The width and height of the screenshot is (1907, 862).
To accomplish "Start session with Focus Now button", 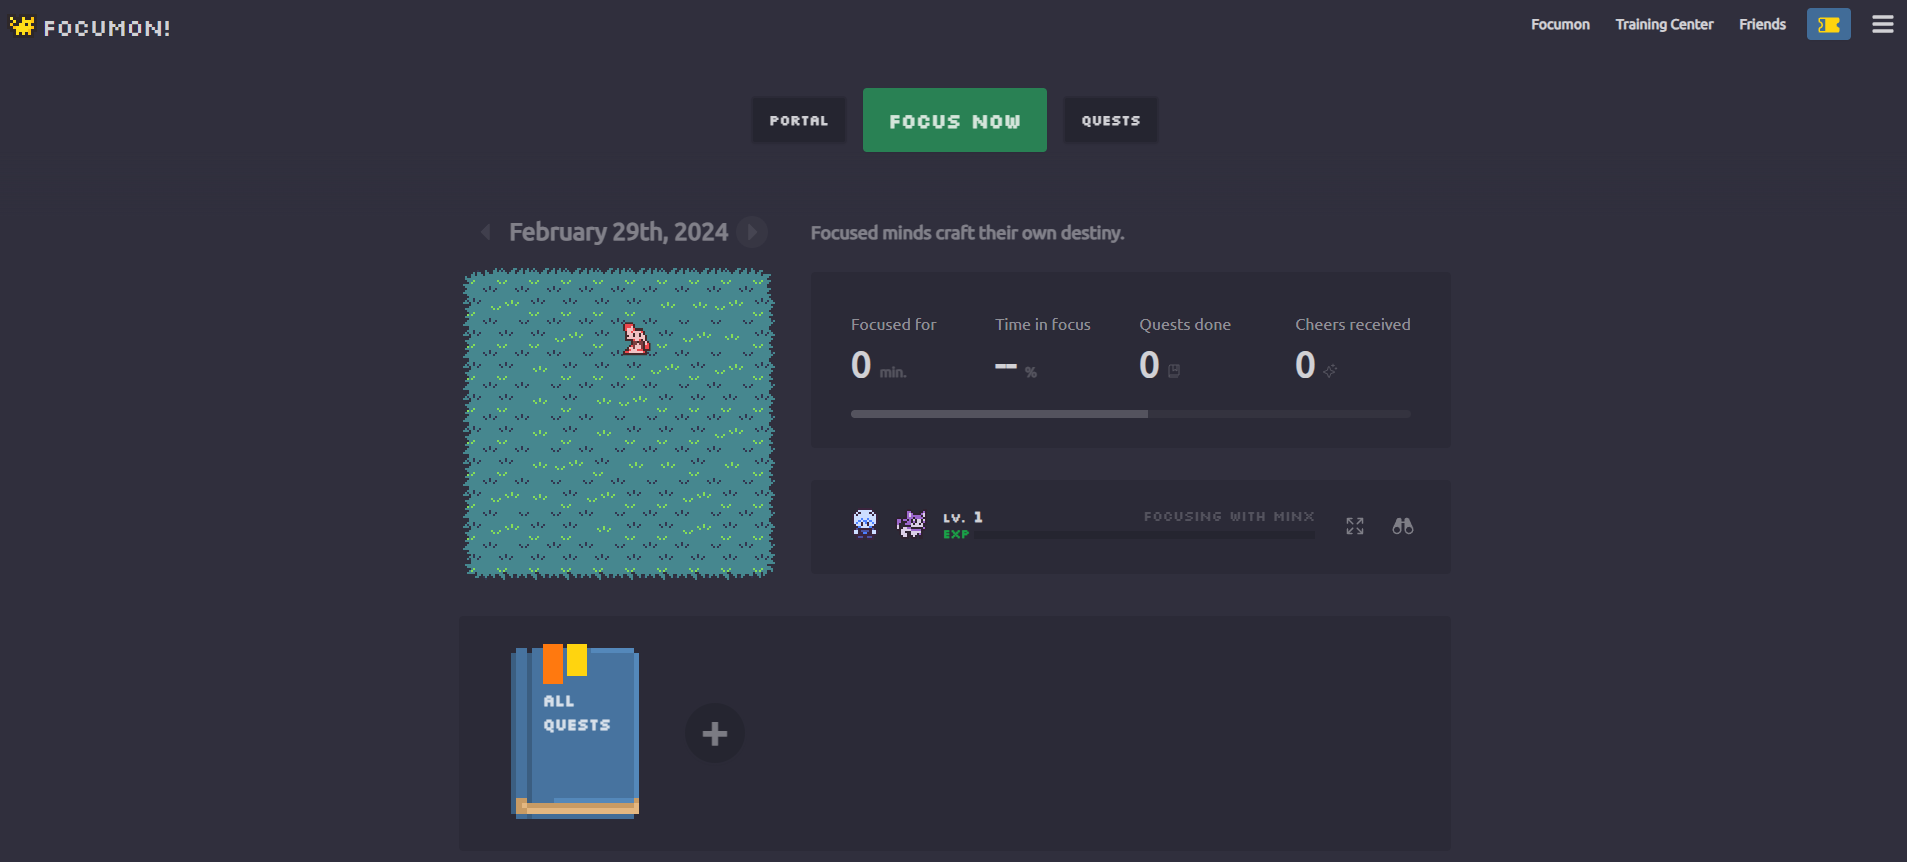I will point(955,120).
